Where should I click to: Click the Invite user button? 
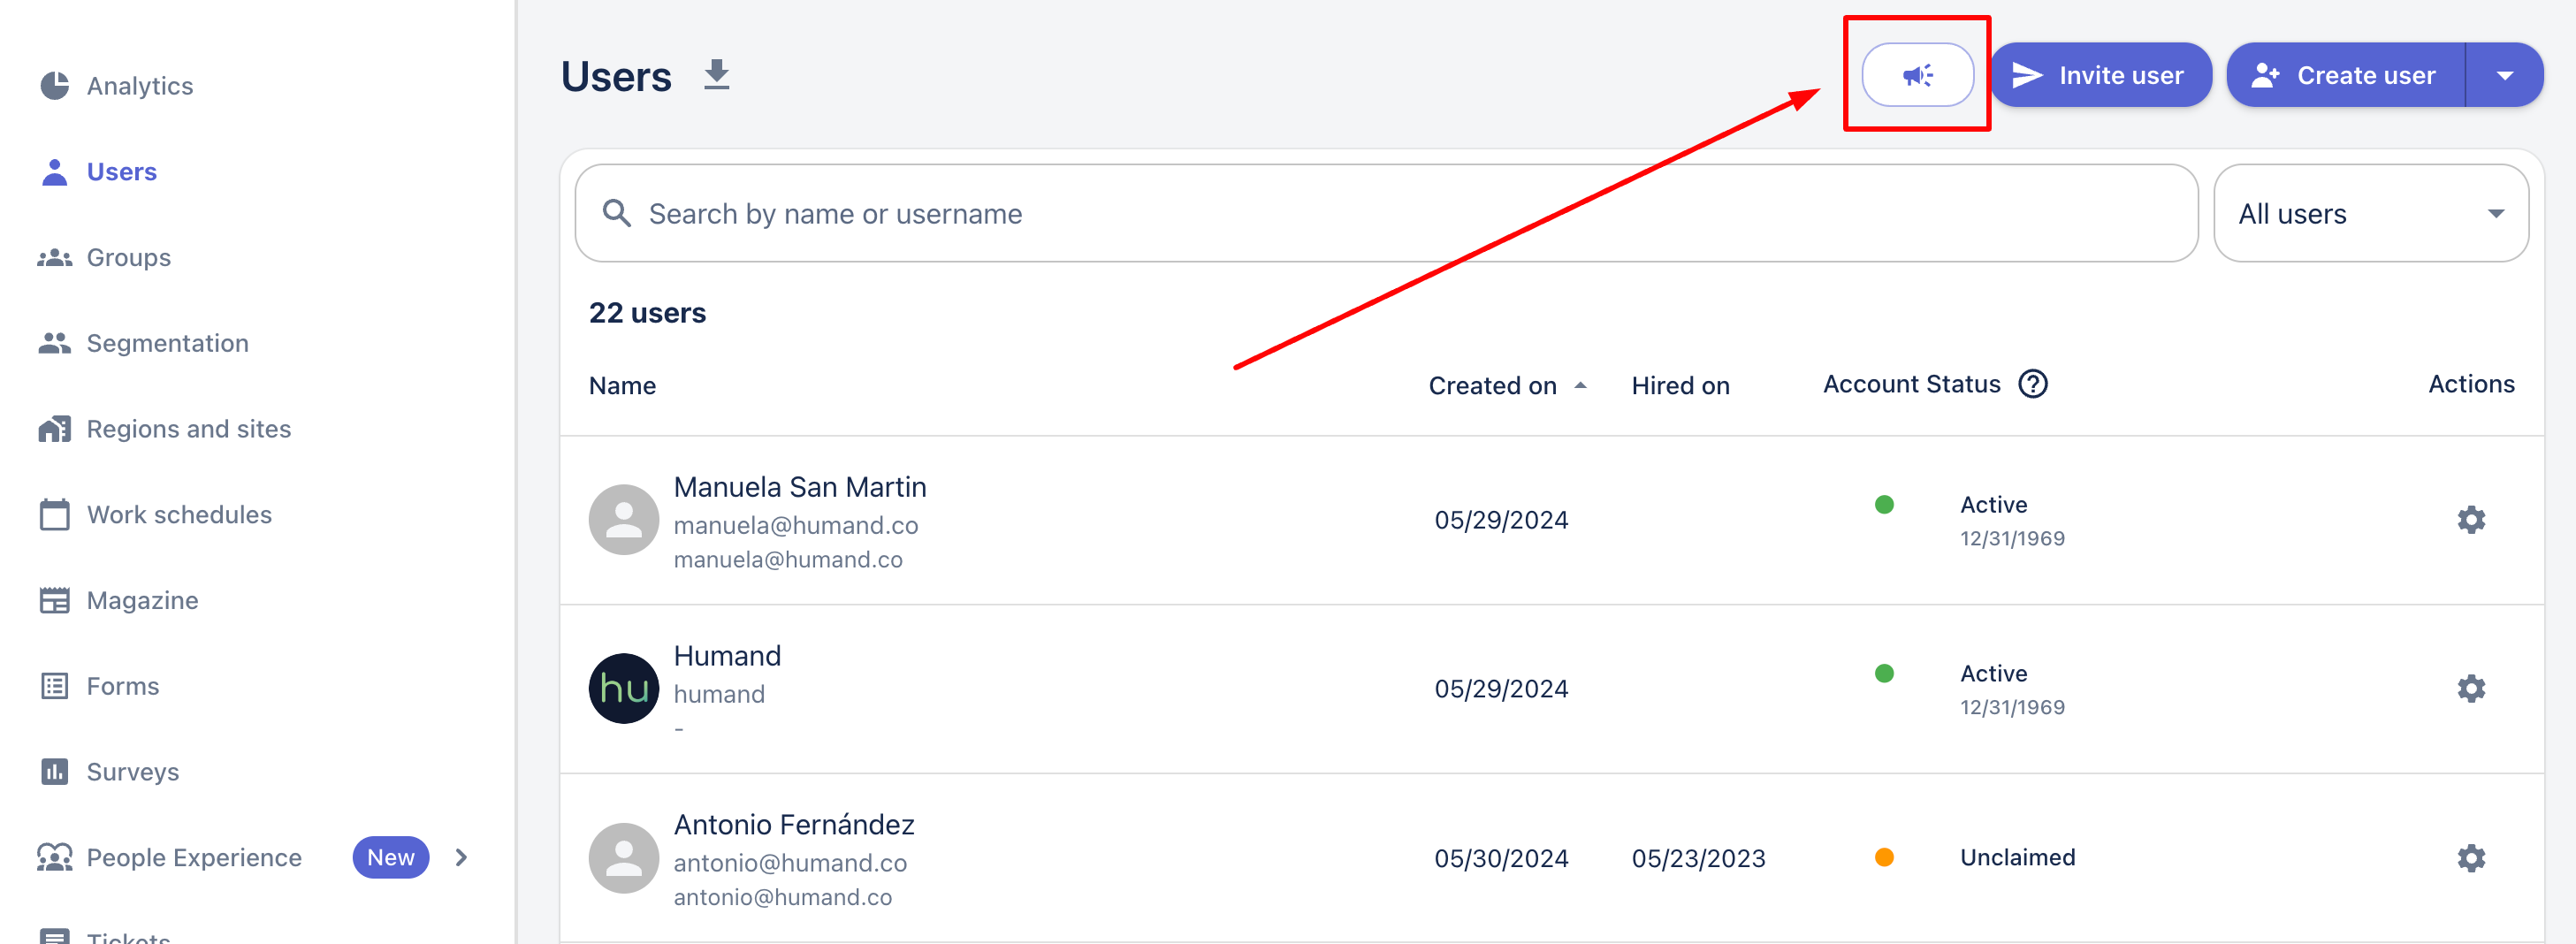2099,75
